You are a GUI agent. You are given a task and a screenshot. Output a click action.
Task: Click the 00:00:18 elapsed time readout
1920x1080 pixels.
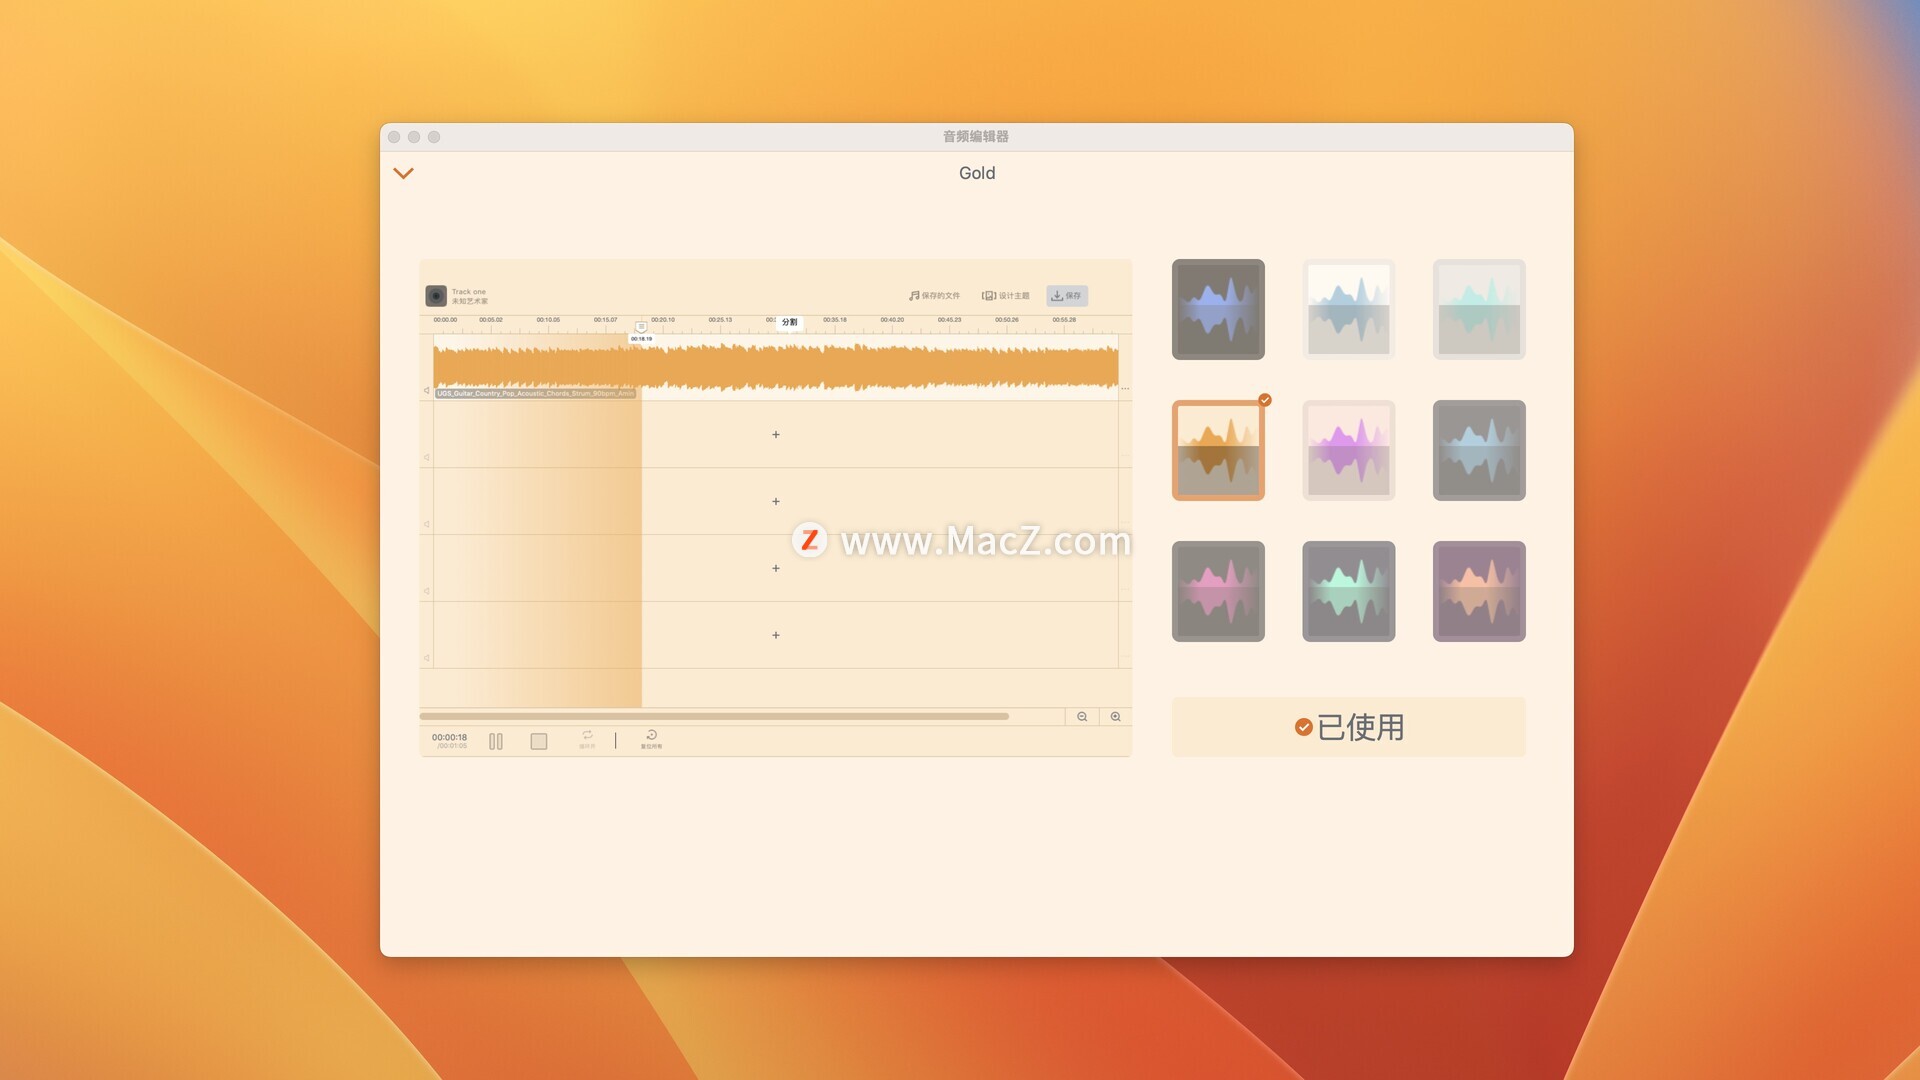click(x=449, y=738)
